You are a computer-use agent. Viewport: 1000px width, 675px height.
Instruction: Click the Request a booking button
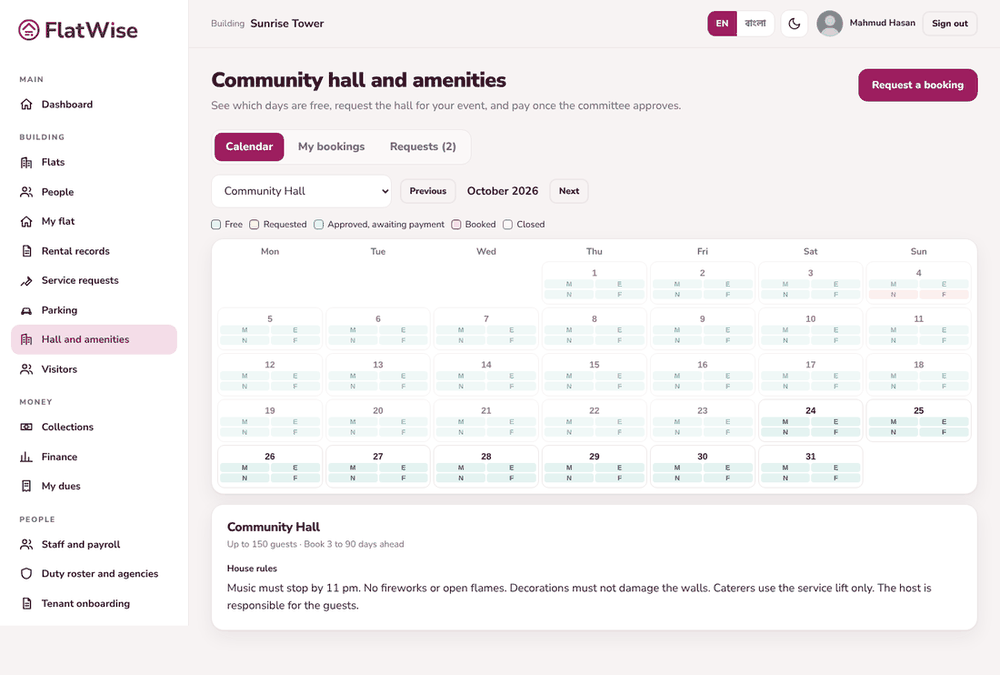tap(917, 85)
